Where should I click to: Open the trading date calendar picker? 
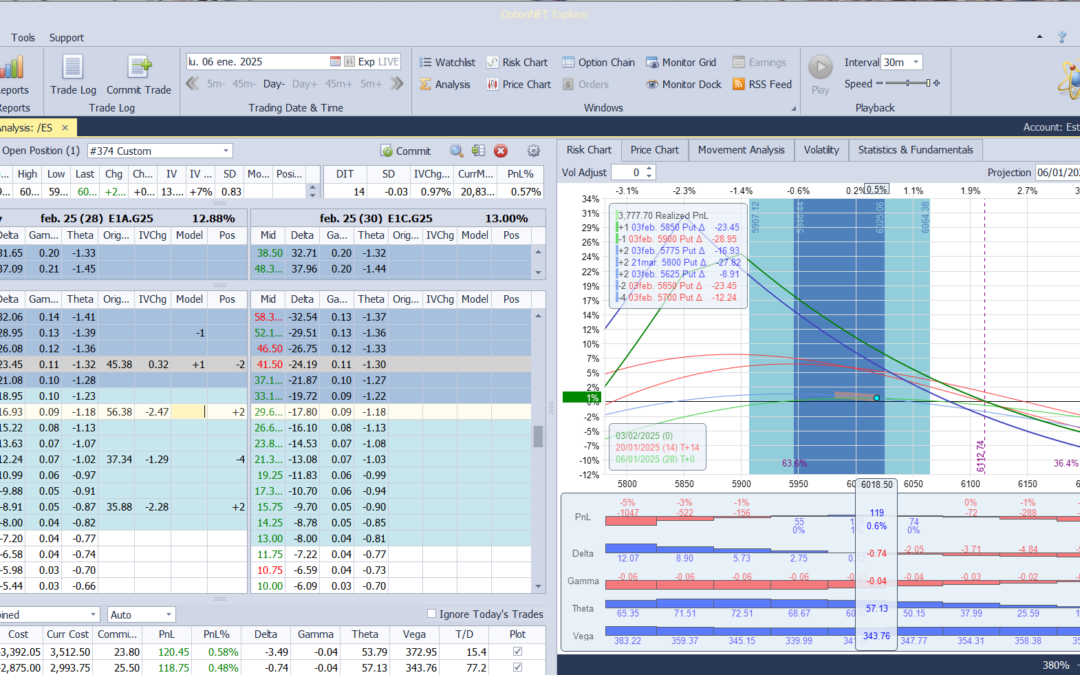(335, 61)
